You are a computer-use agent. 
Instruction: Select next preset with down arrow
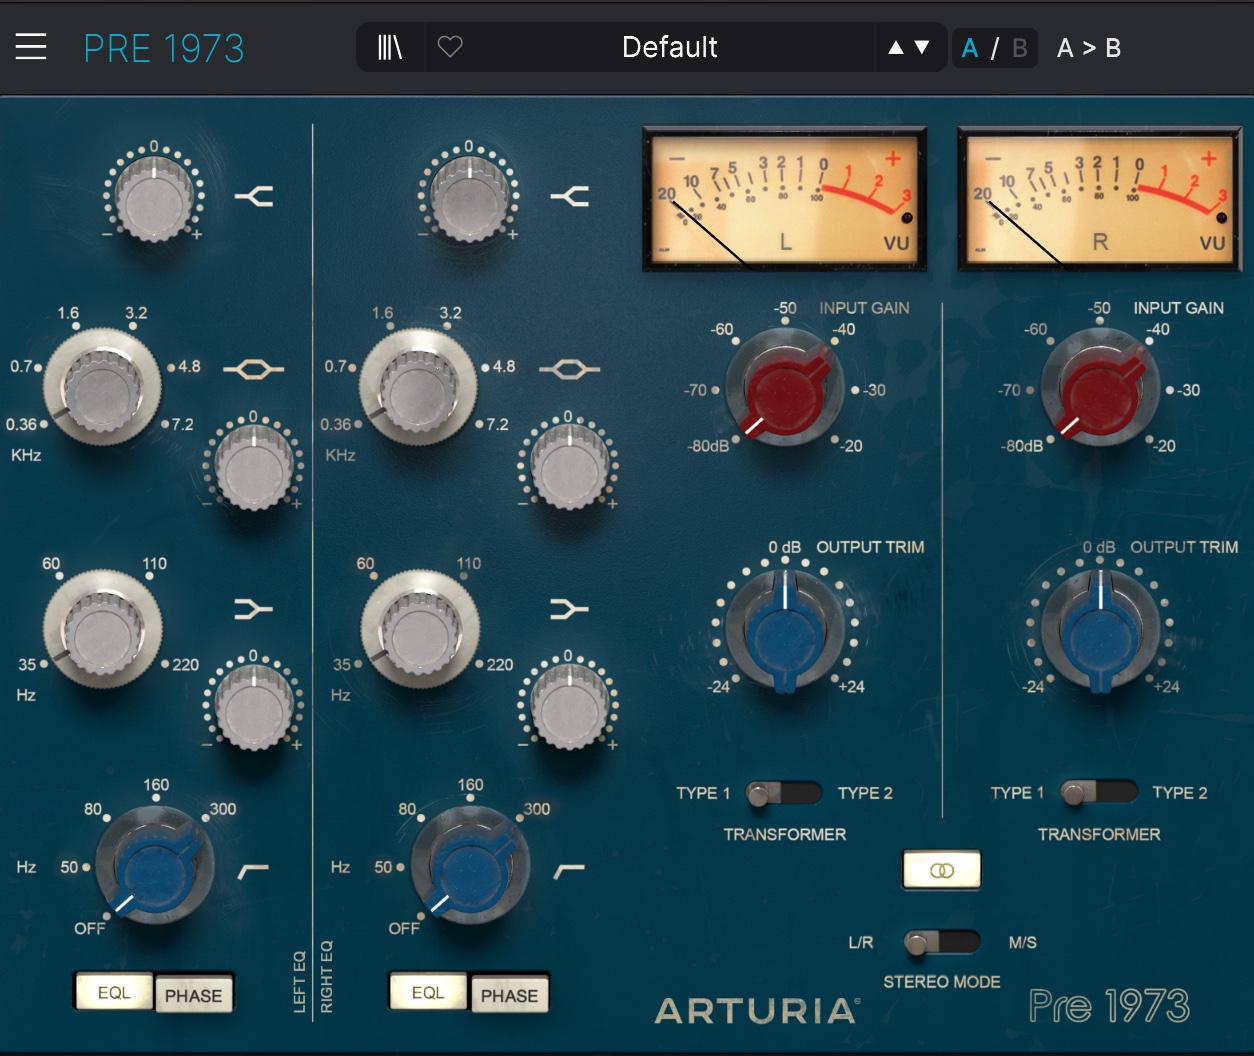pyautogui.click(x=922, y=47)
